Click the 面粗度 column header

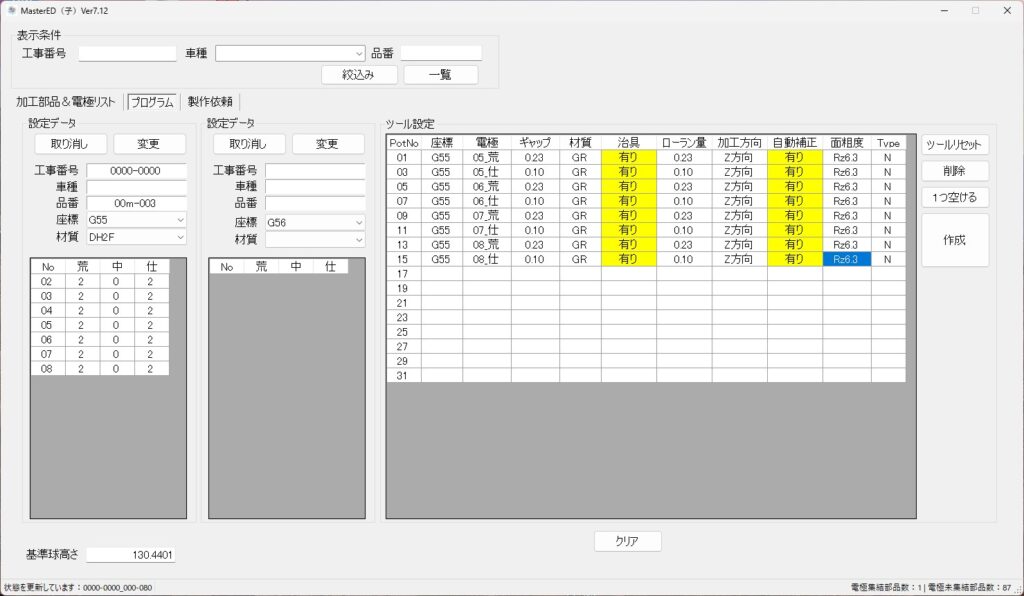846,143
